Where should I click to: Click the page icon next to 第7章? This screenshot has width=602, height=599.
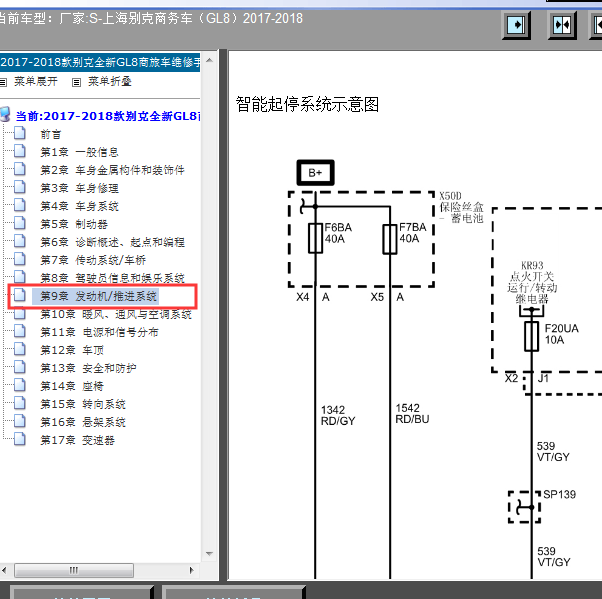pos(20,259)
